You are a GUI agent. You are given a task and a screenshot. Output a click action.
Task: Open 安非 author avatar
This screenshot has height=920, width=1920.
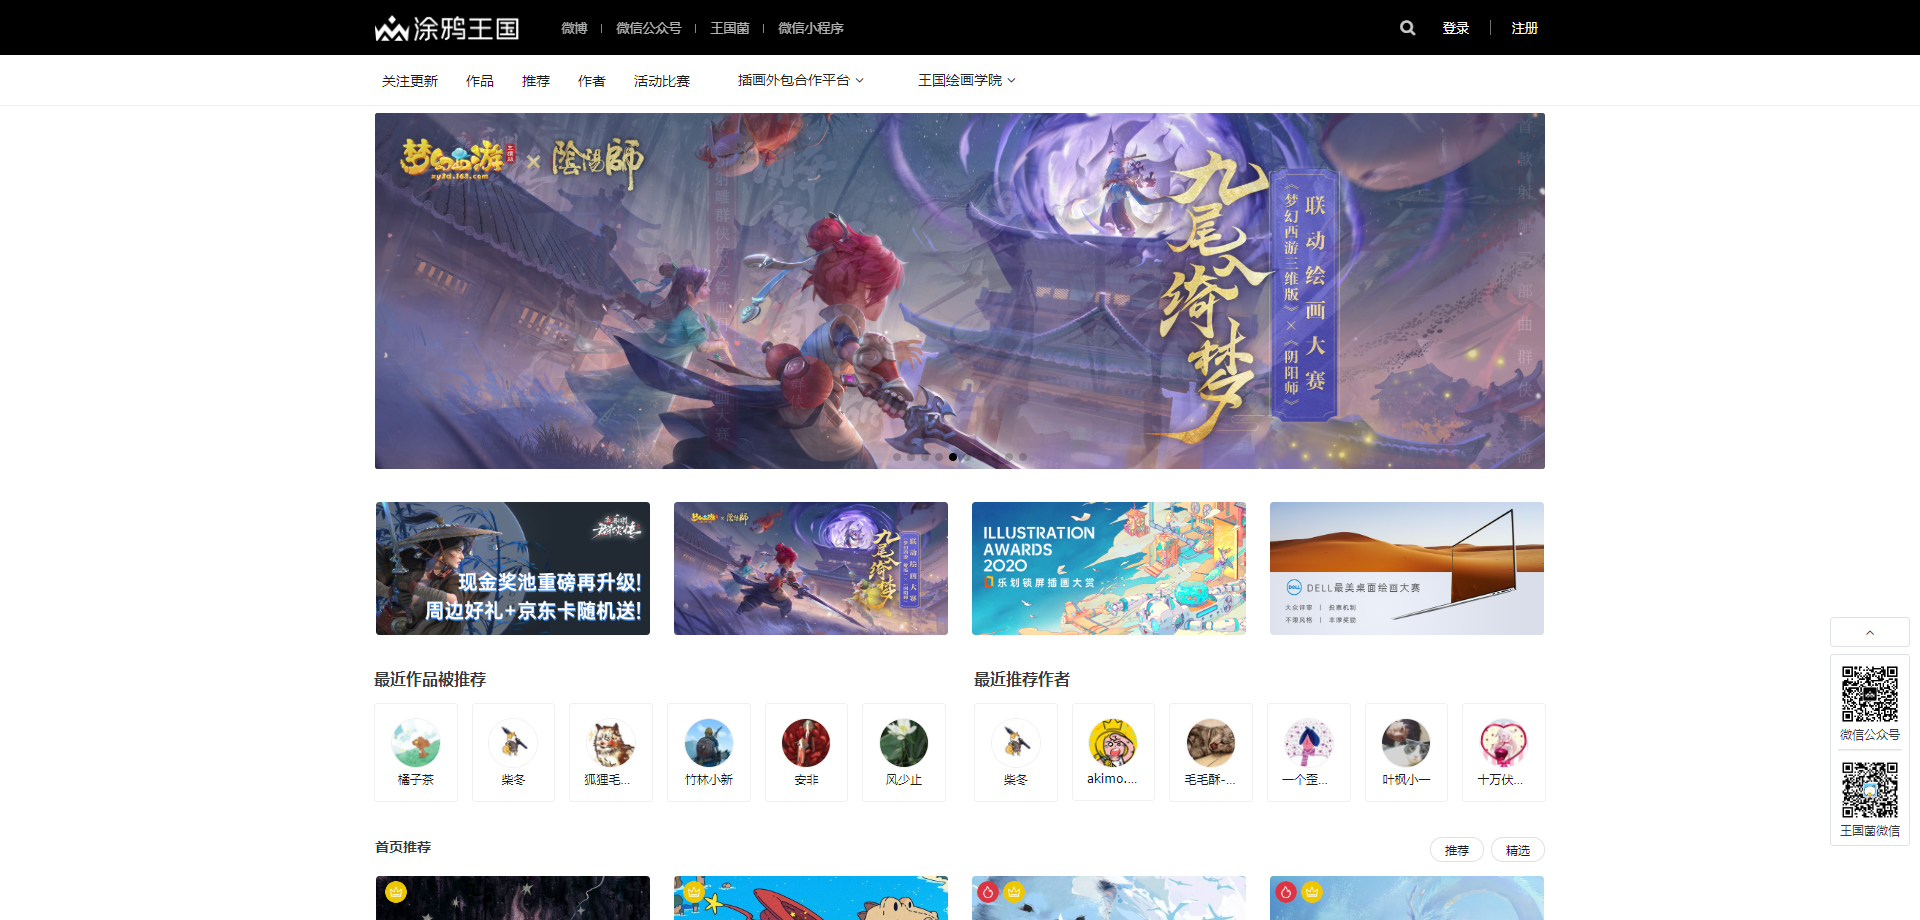point(806,743)
